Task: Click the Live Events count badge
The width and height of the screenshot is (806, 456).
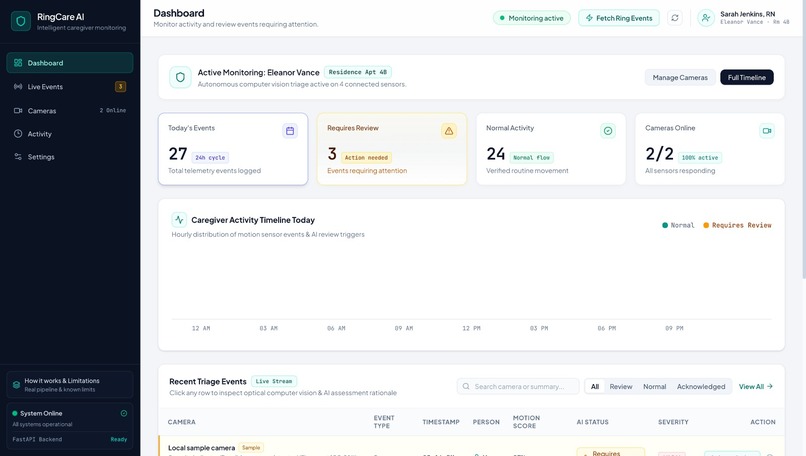Action: coord(120,87)
